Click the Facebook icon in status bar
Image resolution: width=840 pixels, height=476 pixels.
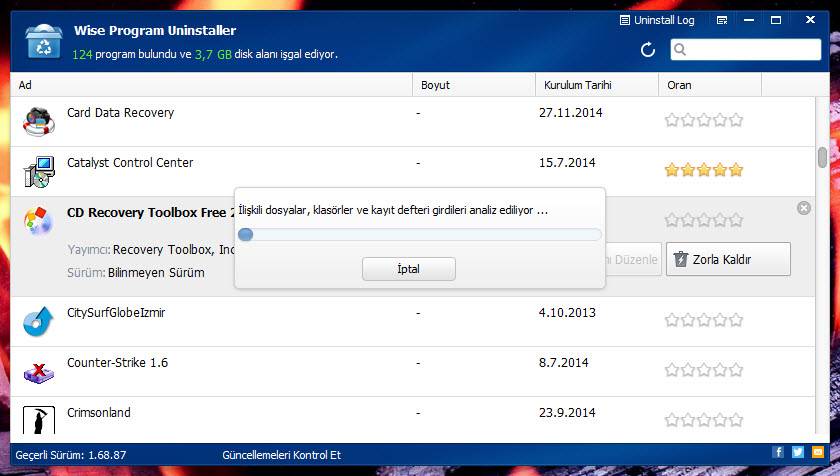779,453
